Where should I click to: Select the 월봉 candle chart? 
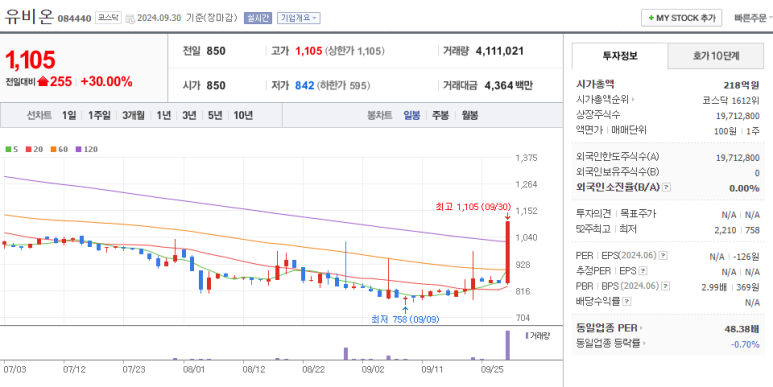470,115
